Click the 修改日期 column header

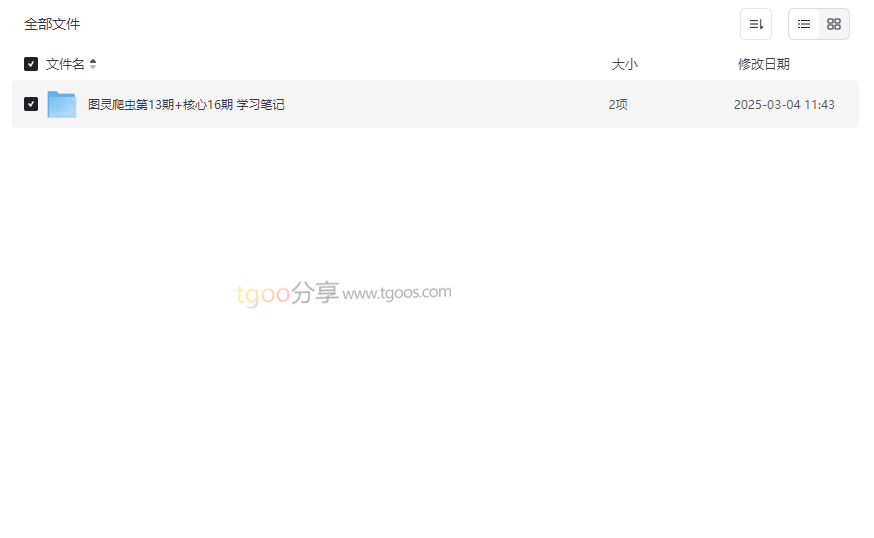pyautogui.click(x=764, y=64)
